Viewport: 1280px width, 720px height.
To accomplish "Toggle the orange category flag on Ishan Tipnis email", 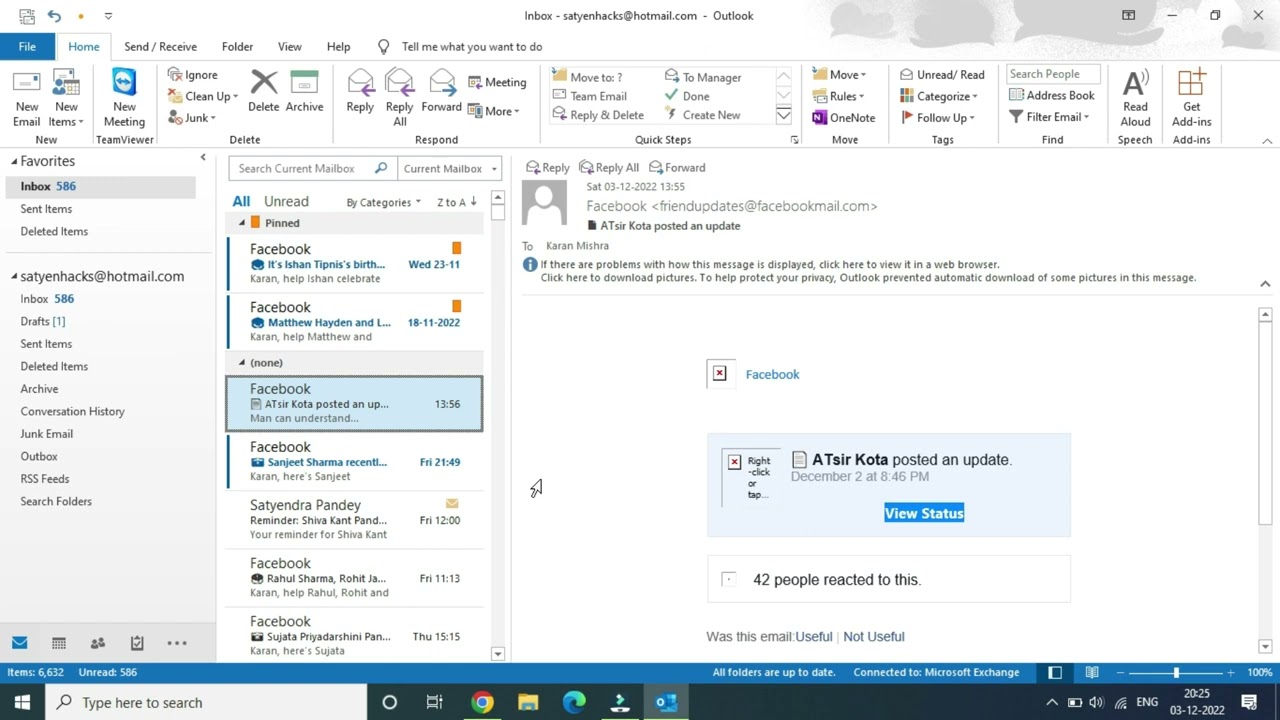I will 457,248.
